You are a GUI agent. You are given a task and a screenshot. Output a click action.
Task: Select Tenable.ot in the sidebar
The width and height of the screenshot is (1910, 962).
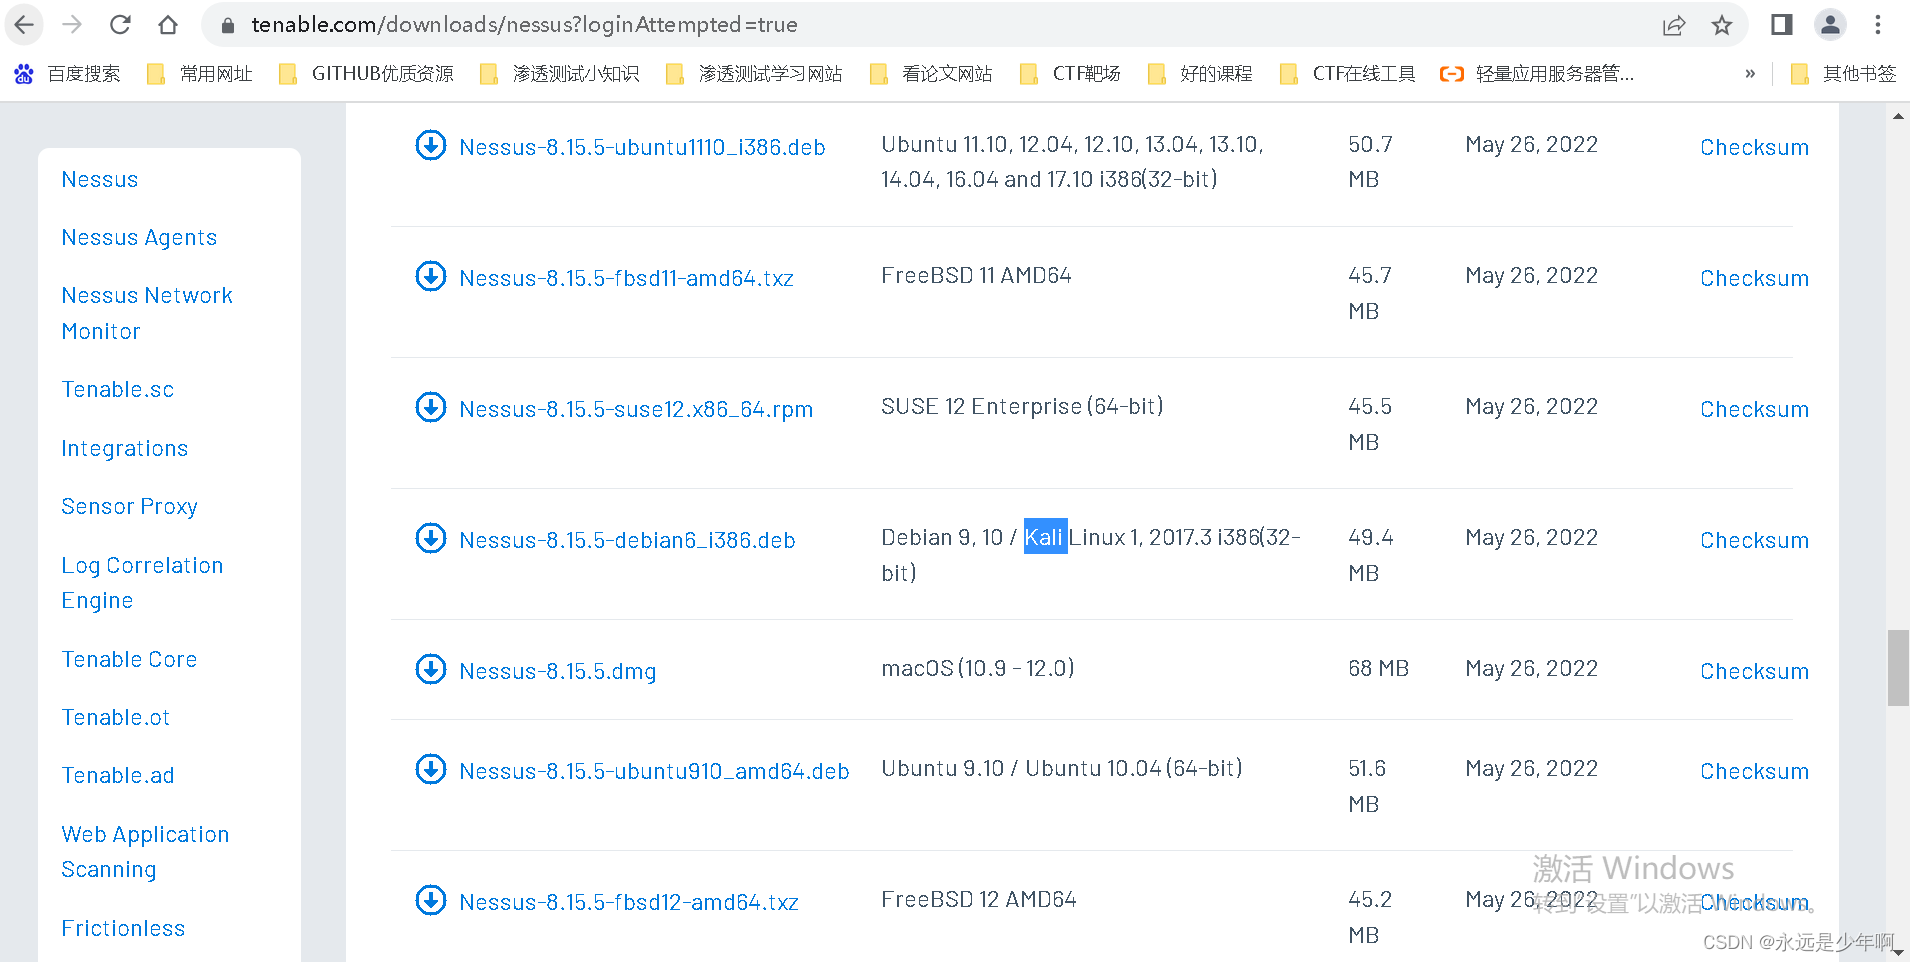(x=116, y=718)
